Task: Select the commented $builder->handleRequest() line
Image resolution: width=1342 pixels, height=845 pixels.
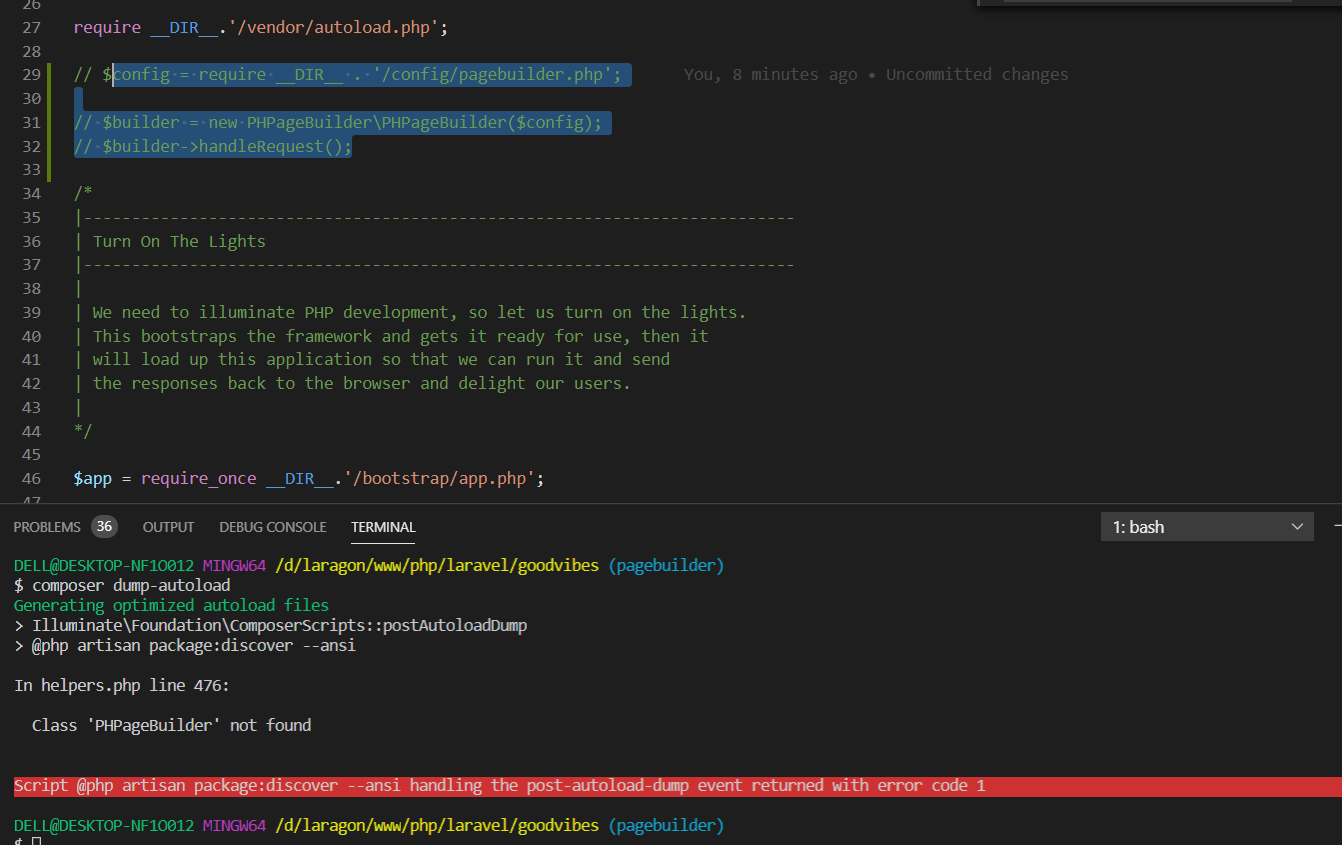Action: (x=212, y=146)
